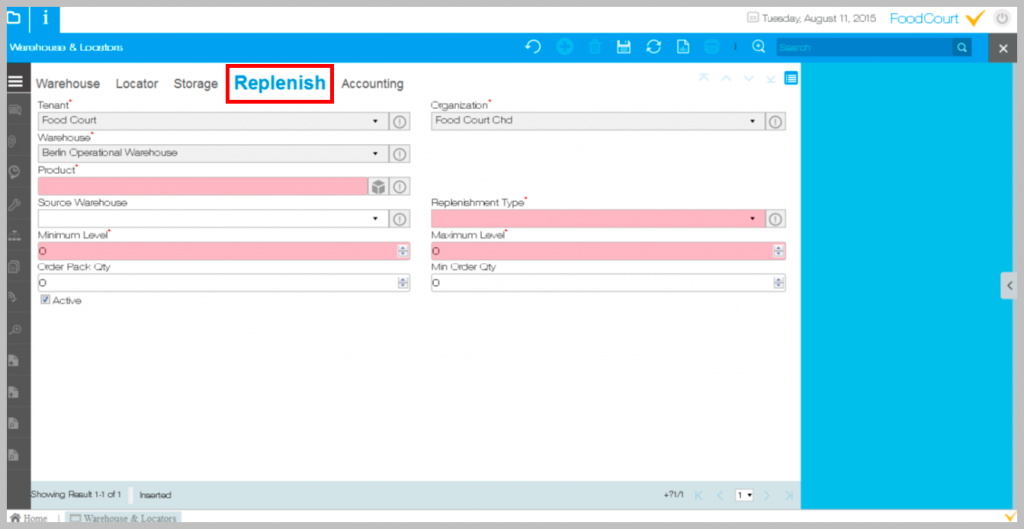Open the chat icon in sidebar
1024x529 pixels.
[14, 110]
